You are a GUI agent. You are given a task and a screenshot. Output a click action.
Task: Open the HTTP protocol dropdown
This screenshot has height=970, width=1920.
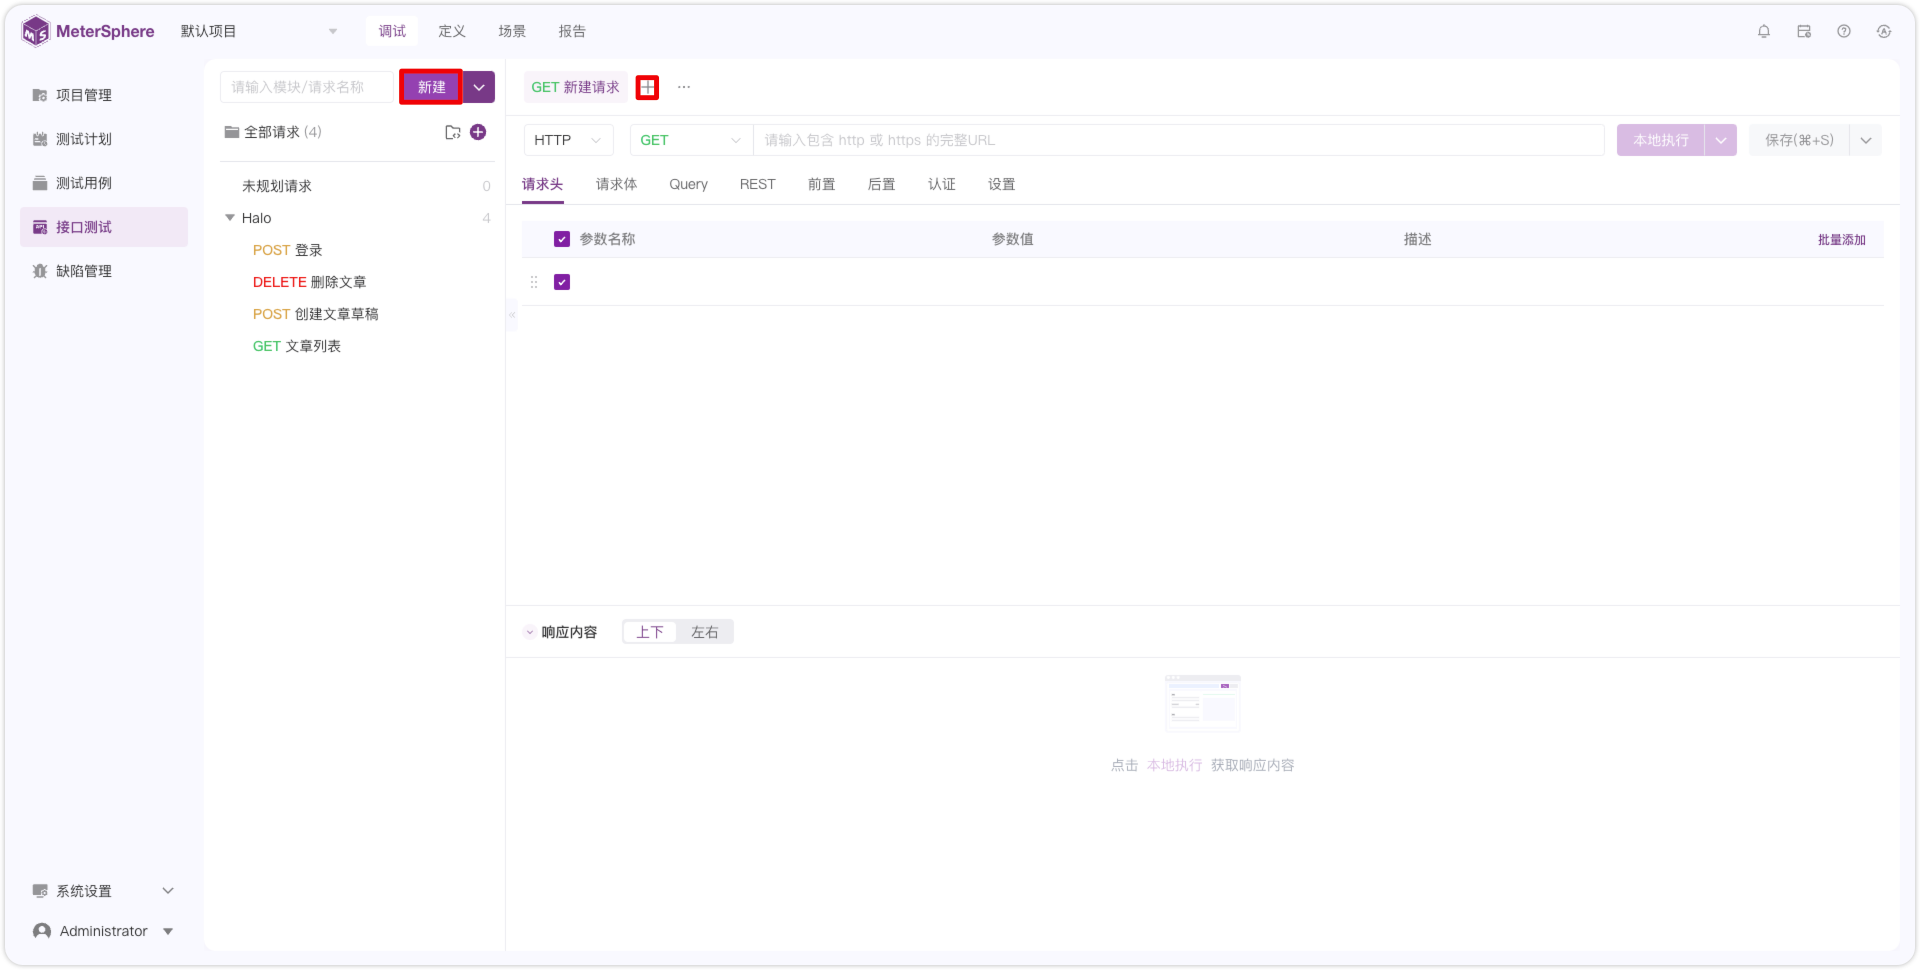coord(568,140)
